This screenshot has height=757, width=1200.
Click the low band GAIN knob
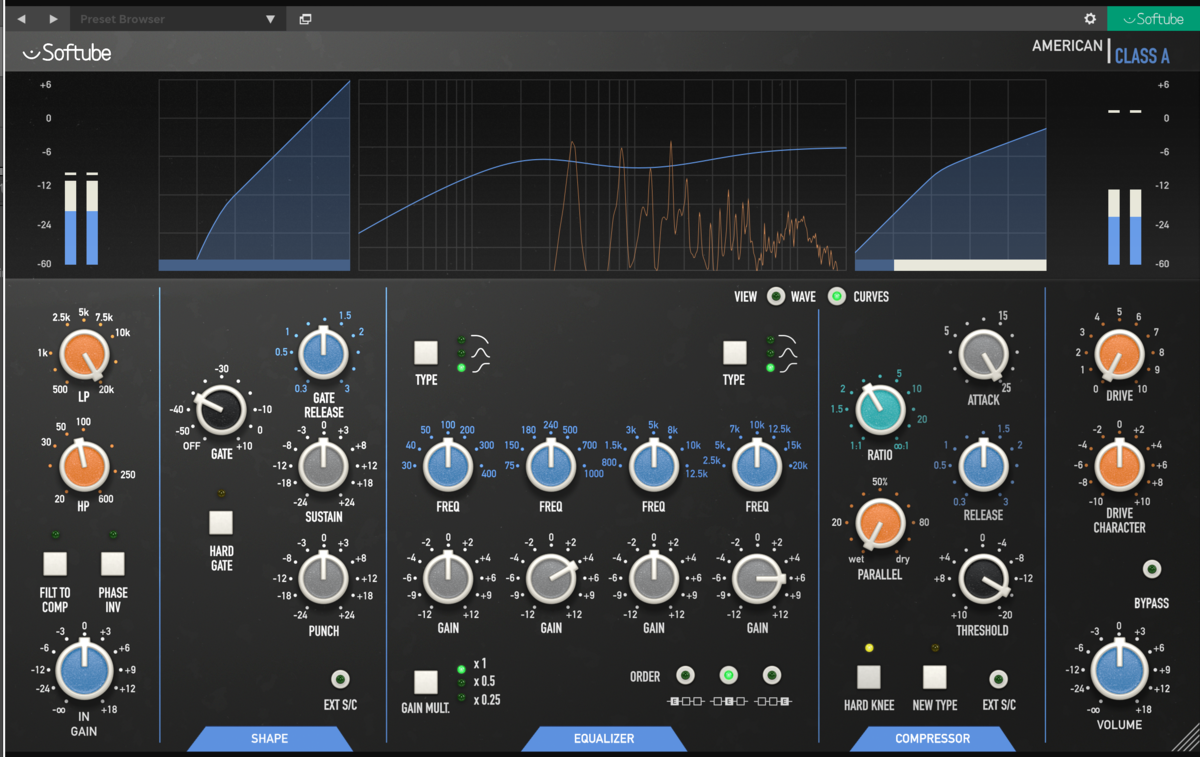pyautogui.click(x=448, y=578)
